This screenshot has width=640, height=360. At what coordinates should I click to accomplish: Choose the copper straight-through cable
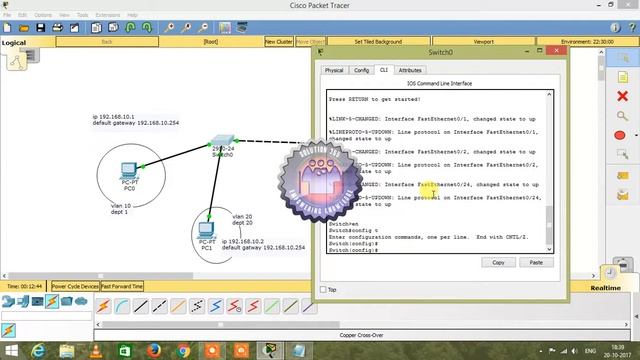[x=141, y=306]
